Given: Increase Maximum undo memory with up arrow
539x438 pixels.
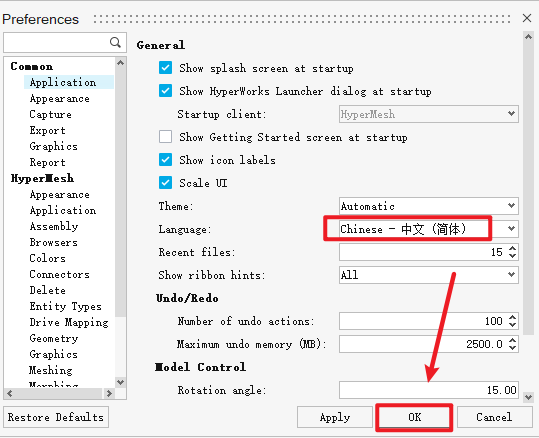Looking at the screenshot, I should click(x=512, y=340).
